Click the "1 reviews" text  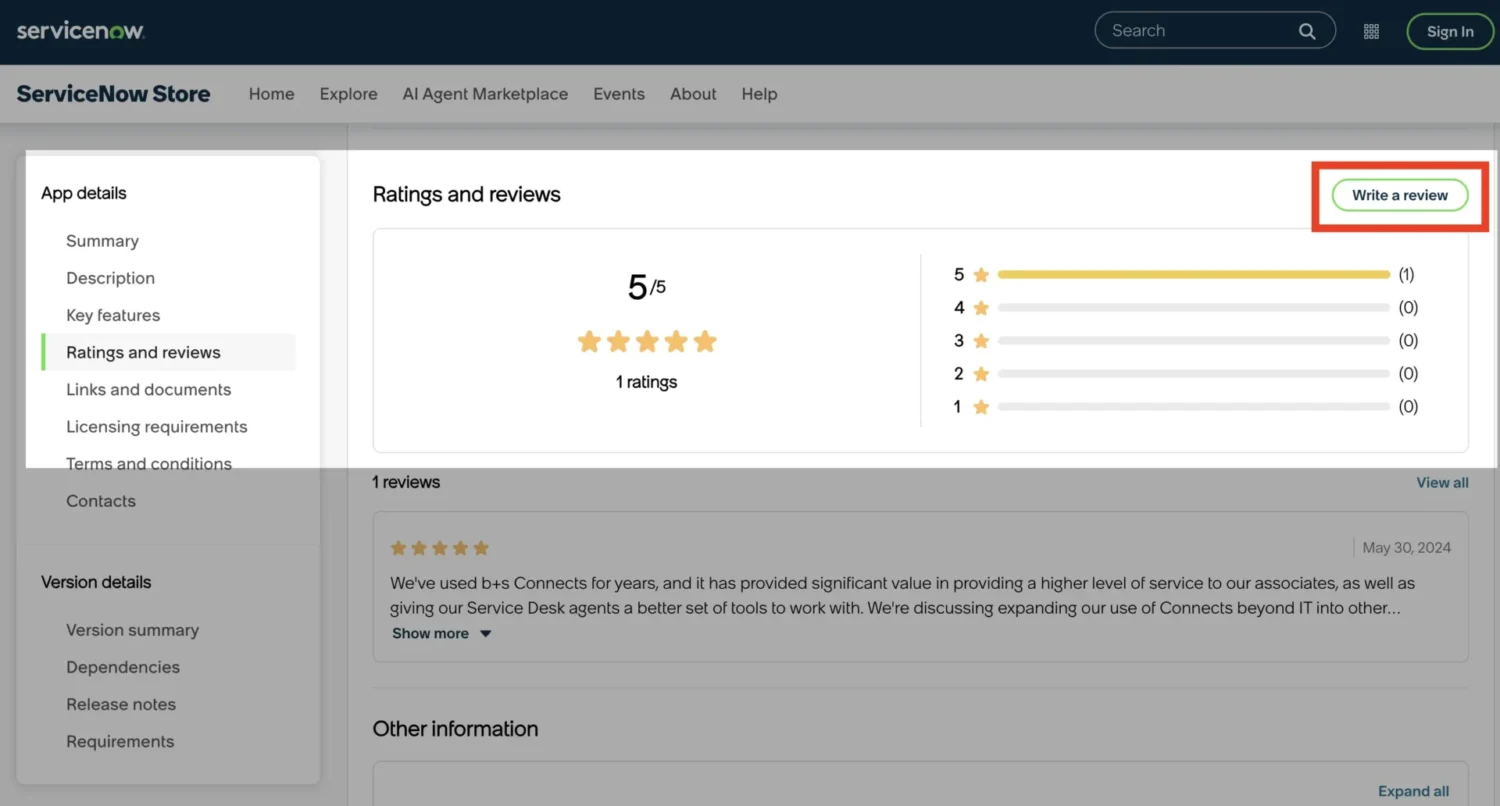click(406, 482)
